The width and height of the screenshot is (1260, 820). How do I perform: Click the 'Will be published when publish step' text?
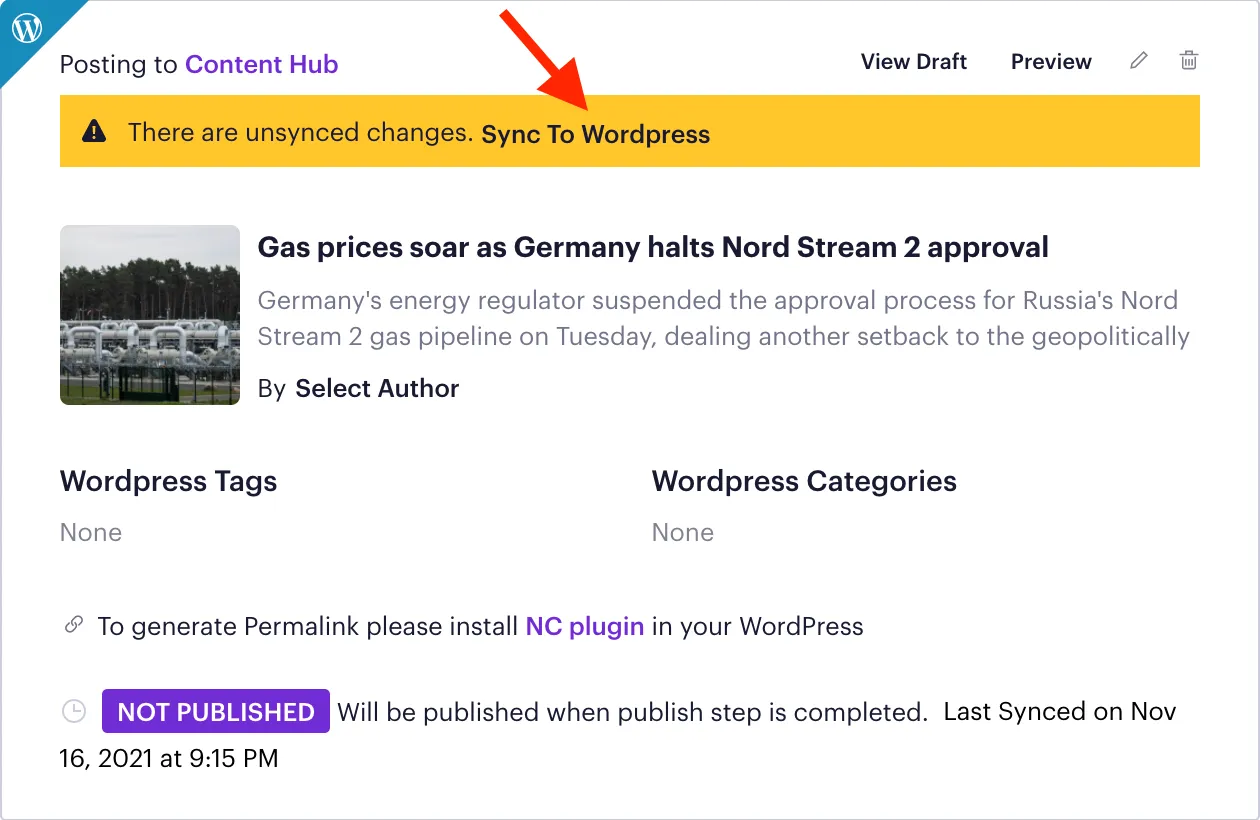(x=633, y=713)
